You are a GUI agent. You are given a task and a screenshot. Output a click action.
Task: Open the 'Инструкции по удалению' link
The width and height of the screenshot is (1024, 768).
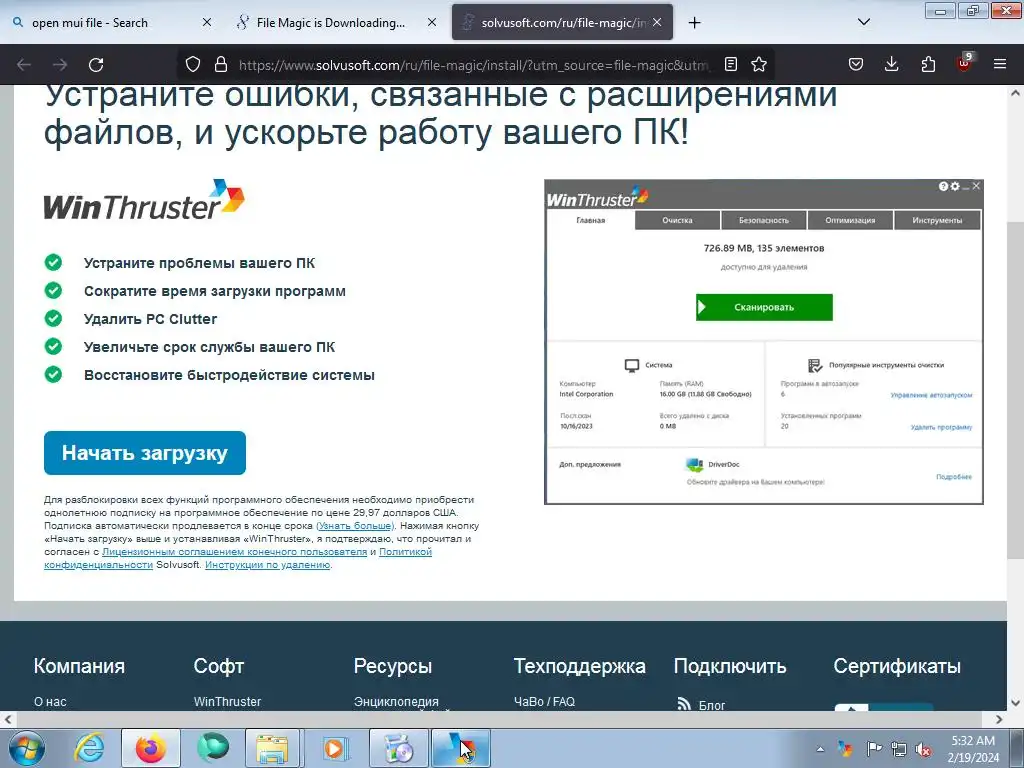point(267,565)
